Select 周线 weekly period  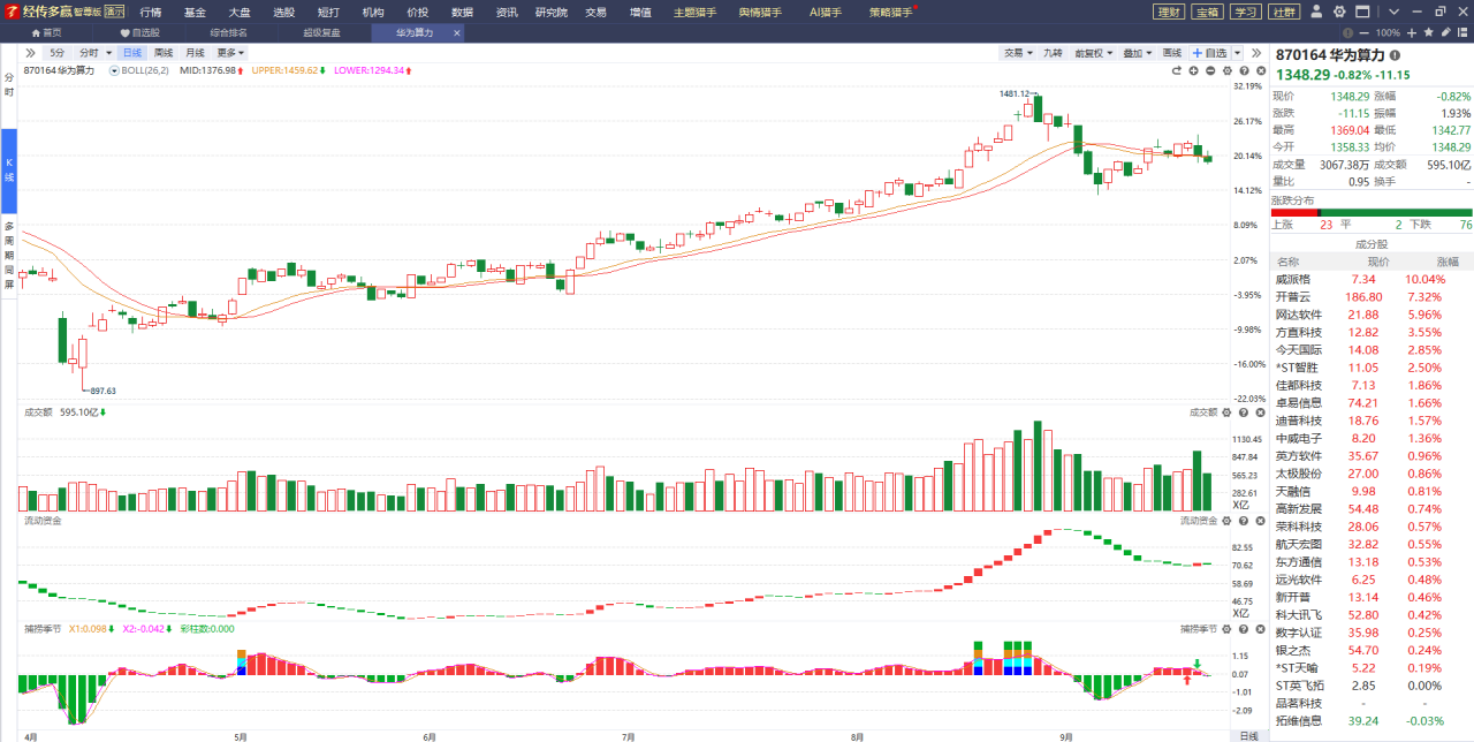tap(163, 52)
